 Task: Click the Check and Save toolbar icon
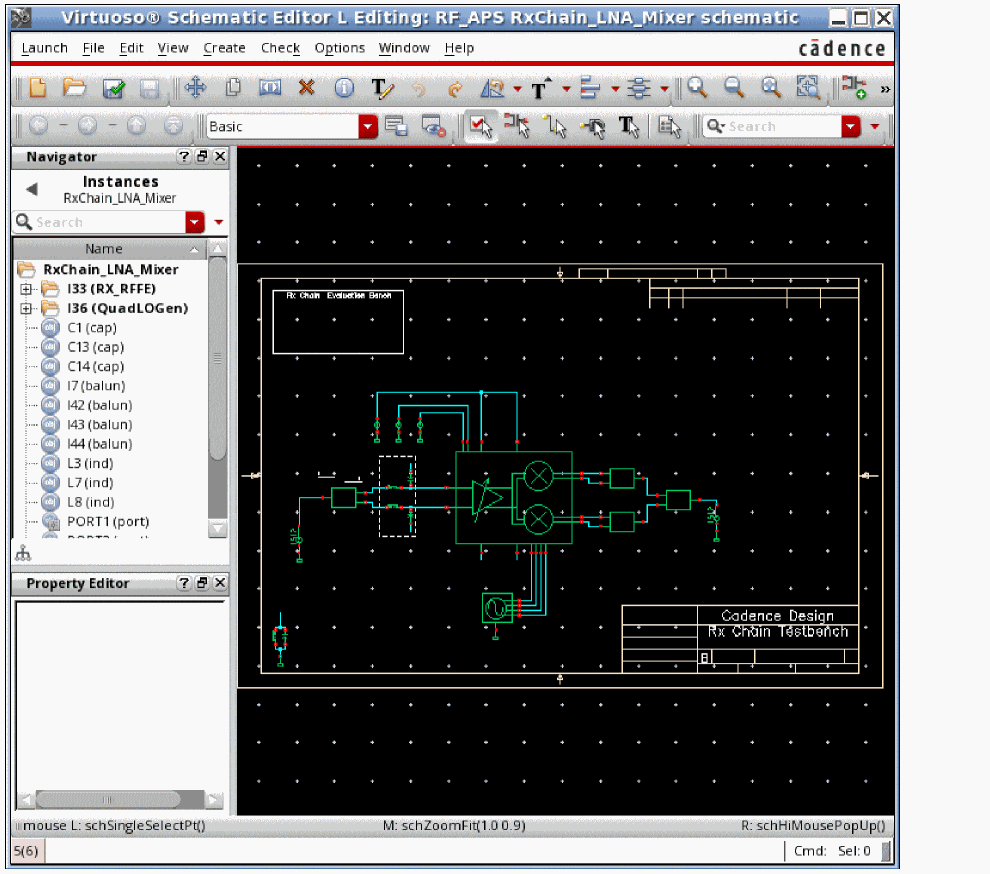pos(113,89)
